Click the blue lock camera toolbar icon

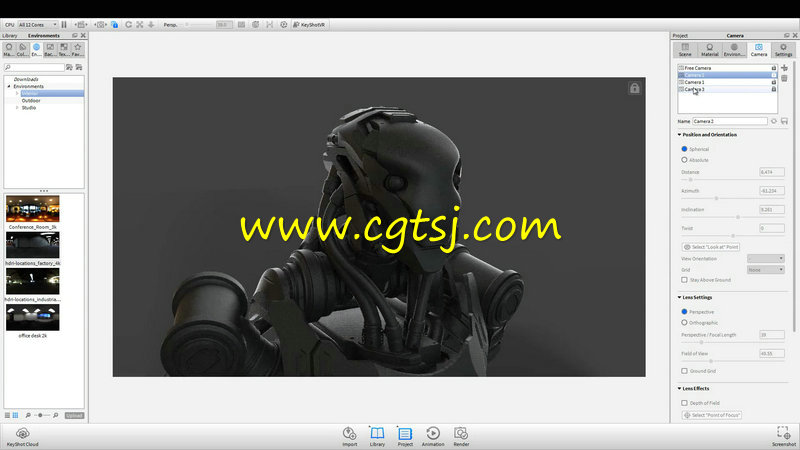click(x=114, y=24)
